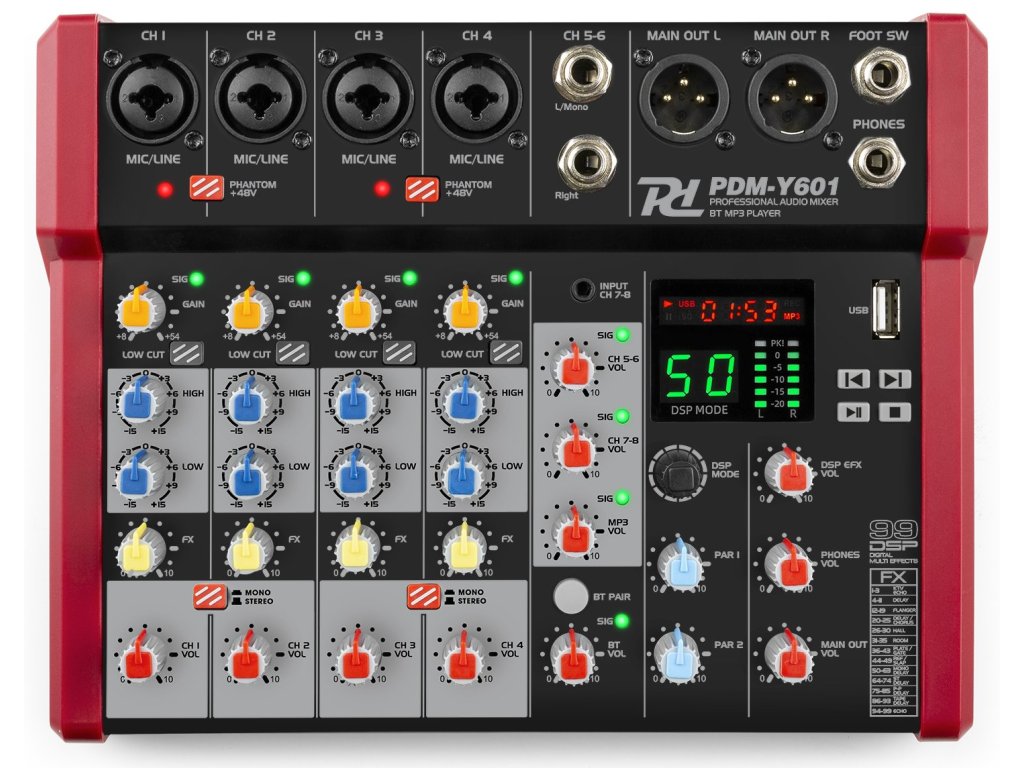Click the CH 3 VOL knob
Screen dimensions: 1024x768
tap(356, 656)
